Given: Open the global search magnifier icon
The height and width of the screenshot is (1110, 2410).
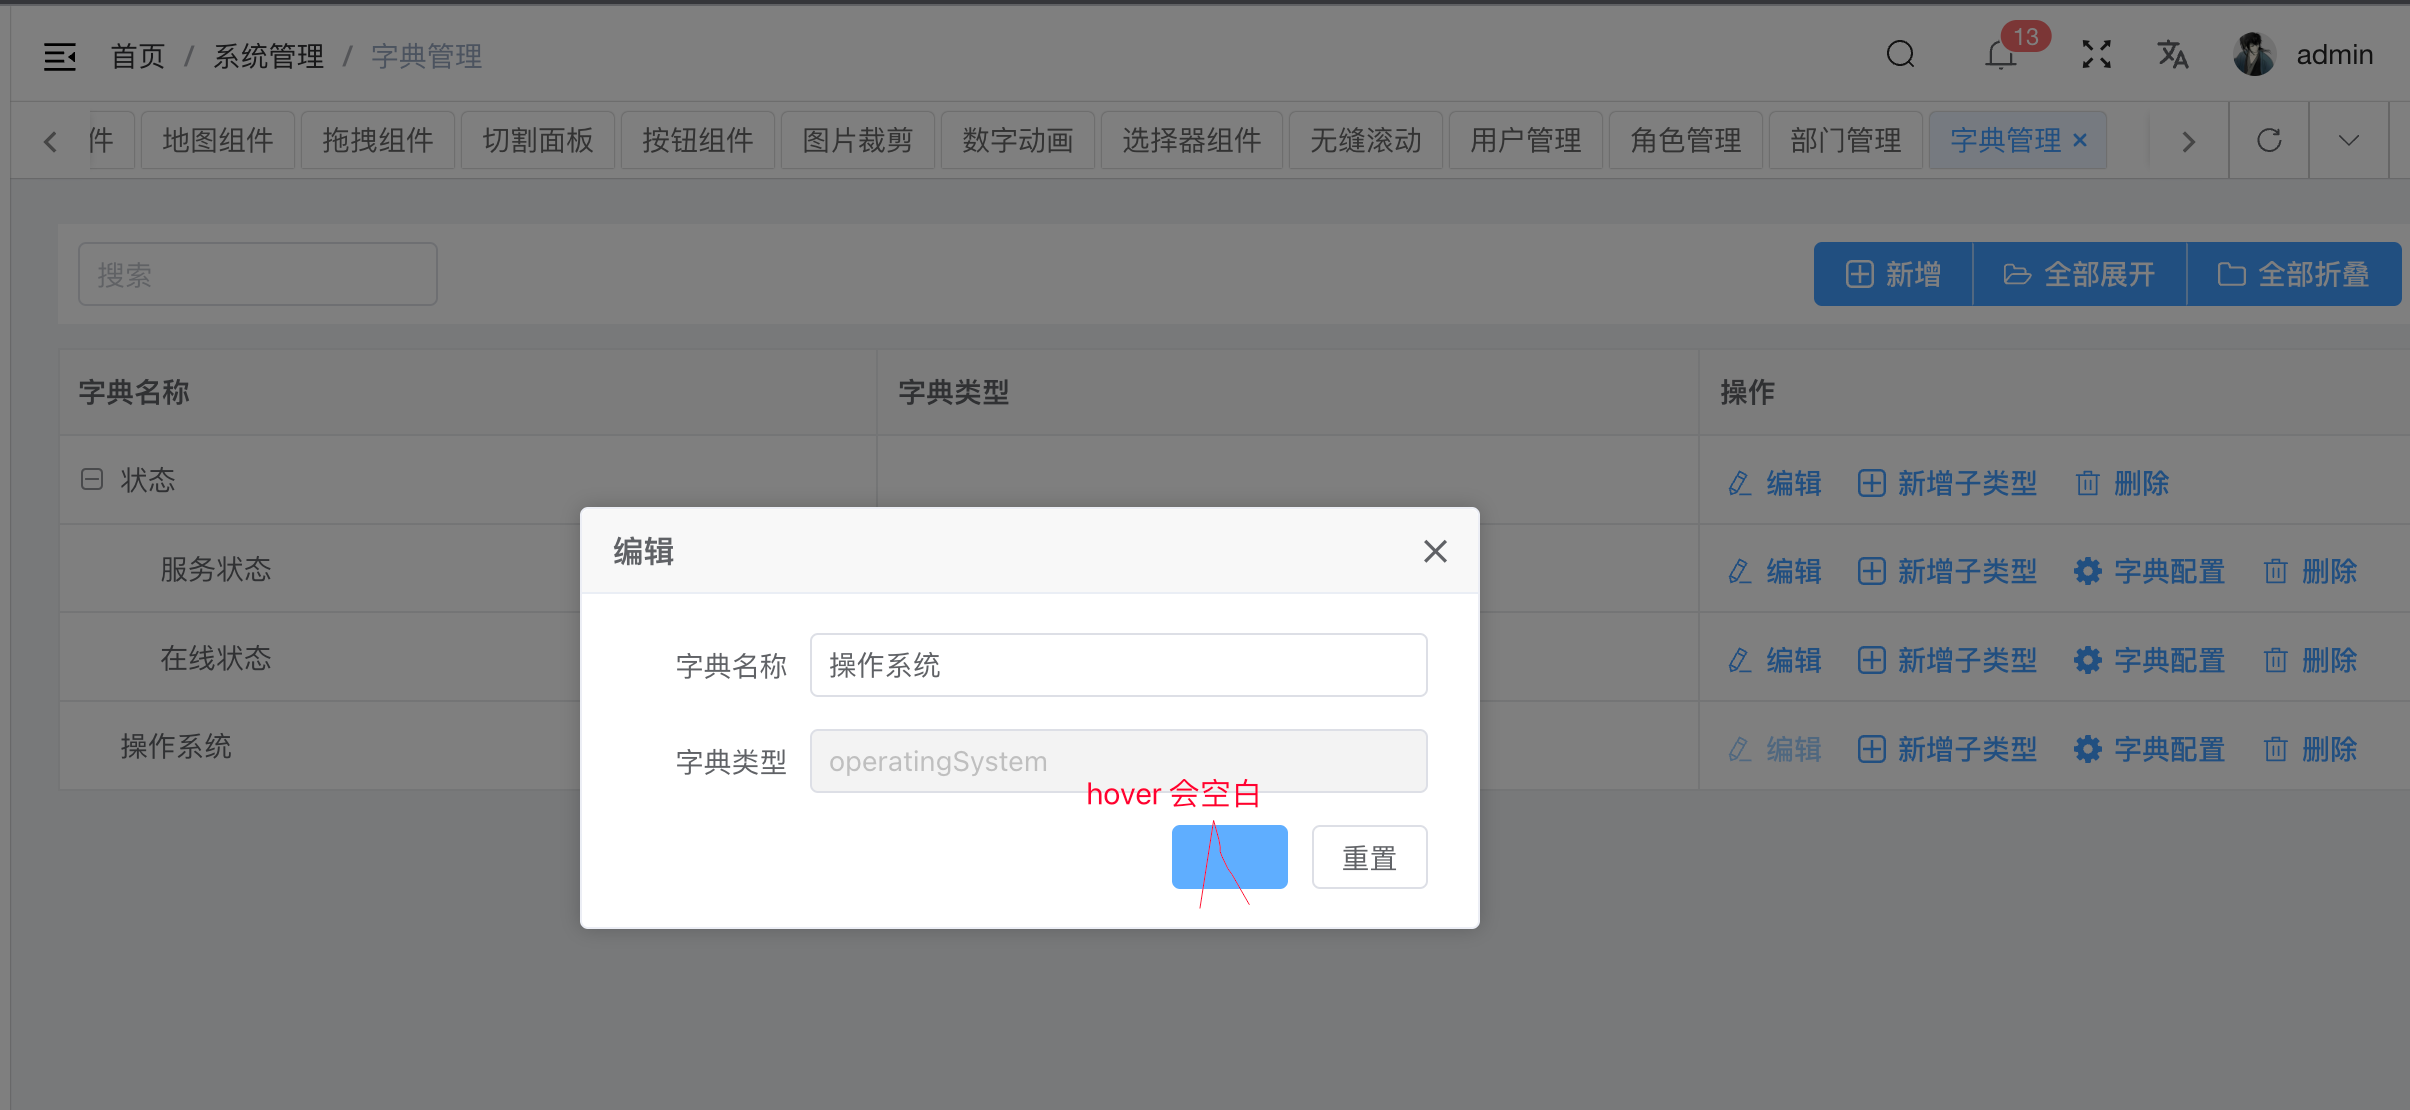Looking at the screenshot, I should pyautogui.click(x=1899, y=54).
